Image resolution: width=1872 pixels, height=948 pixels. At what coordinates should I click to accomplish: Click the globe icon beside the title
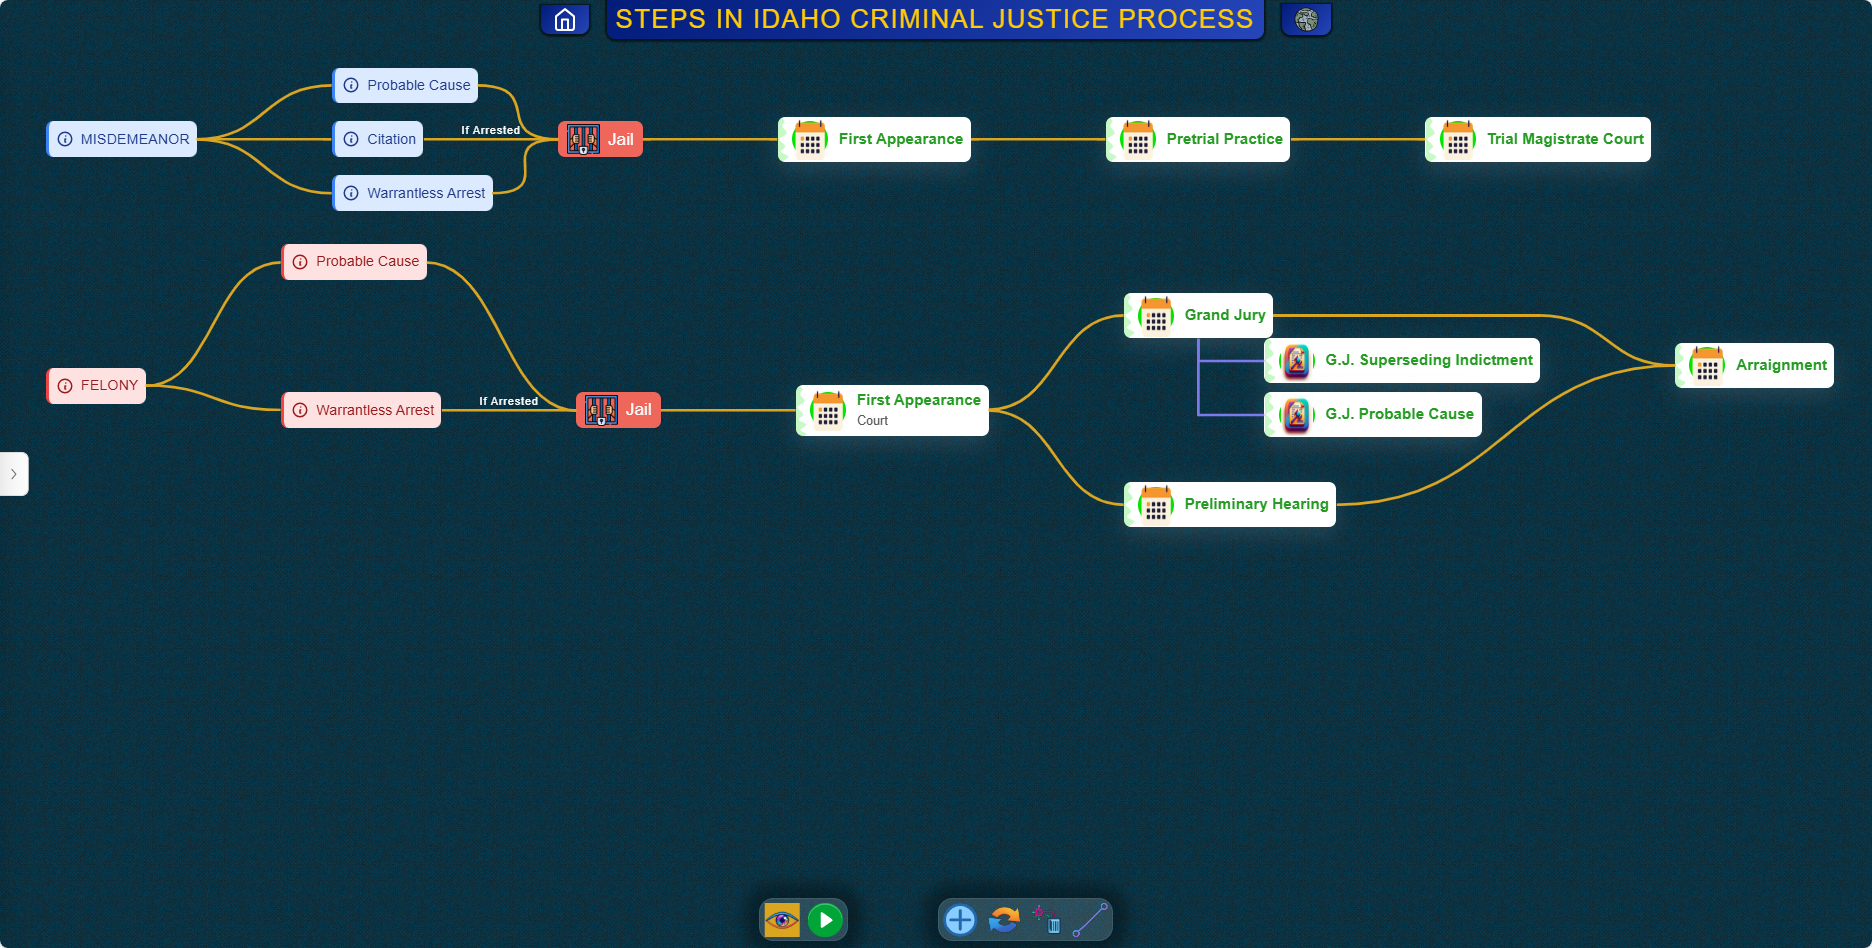[x=1306, y=20]
